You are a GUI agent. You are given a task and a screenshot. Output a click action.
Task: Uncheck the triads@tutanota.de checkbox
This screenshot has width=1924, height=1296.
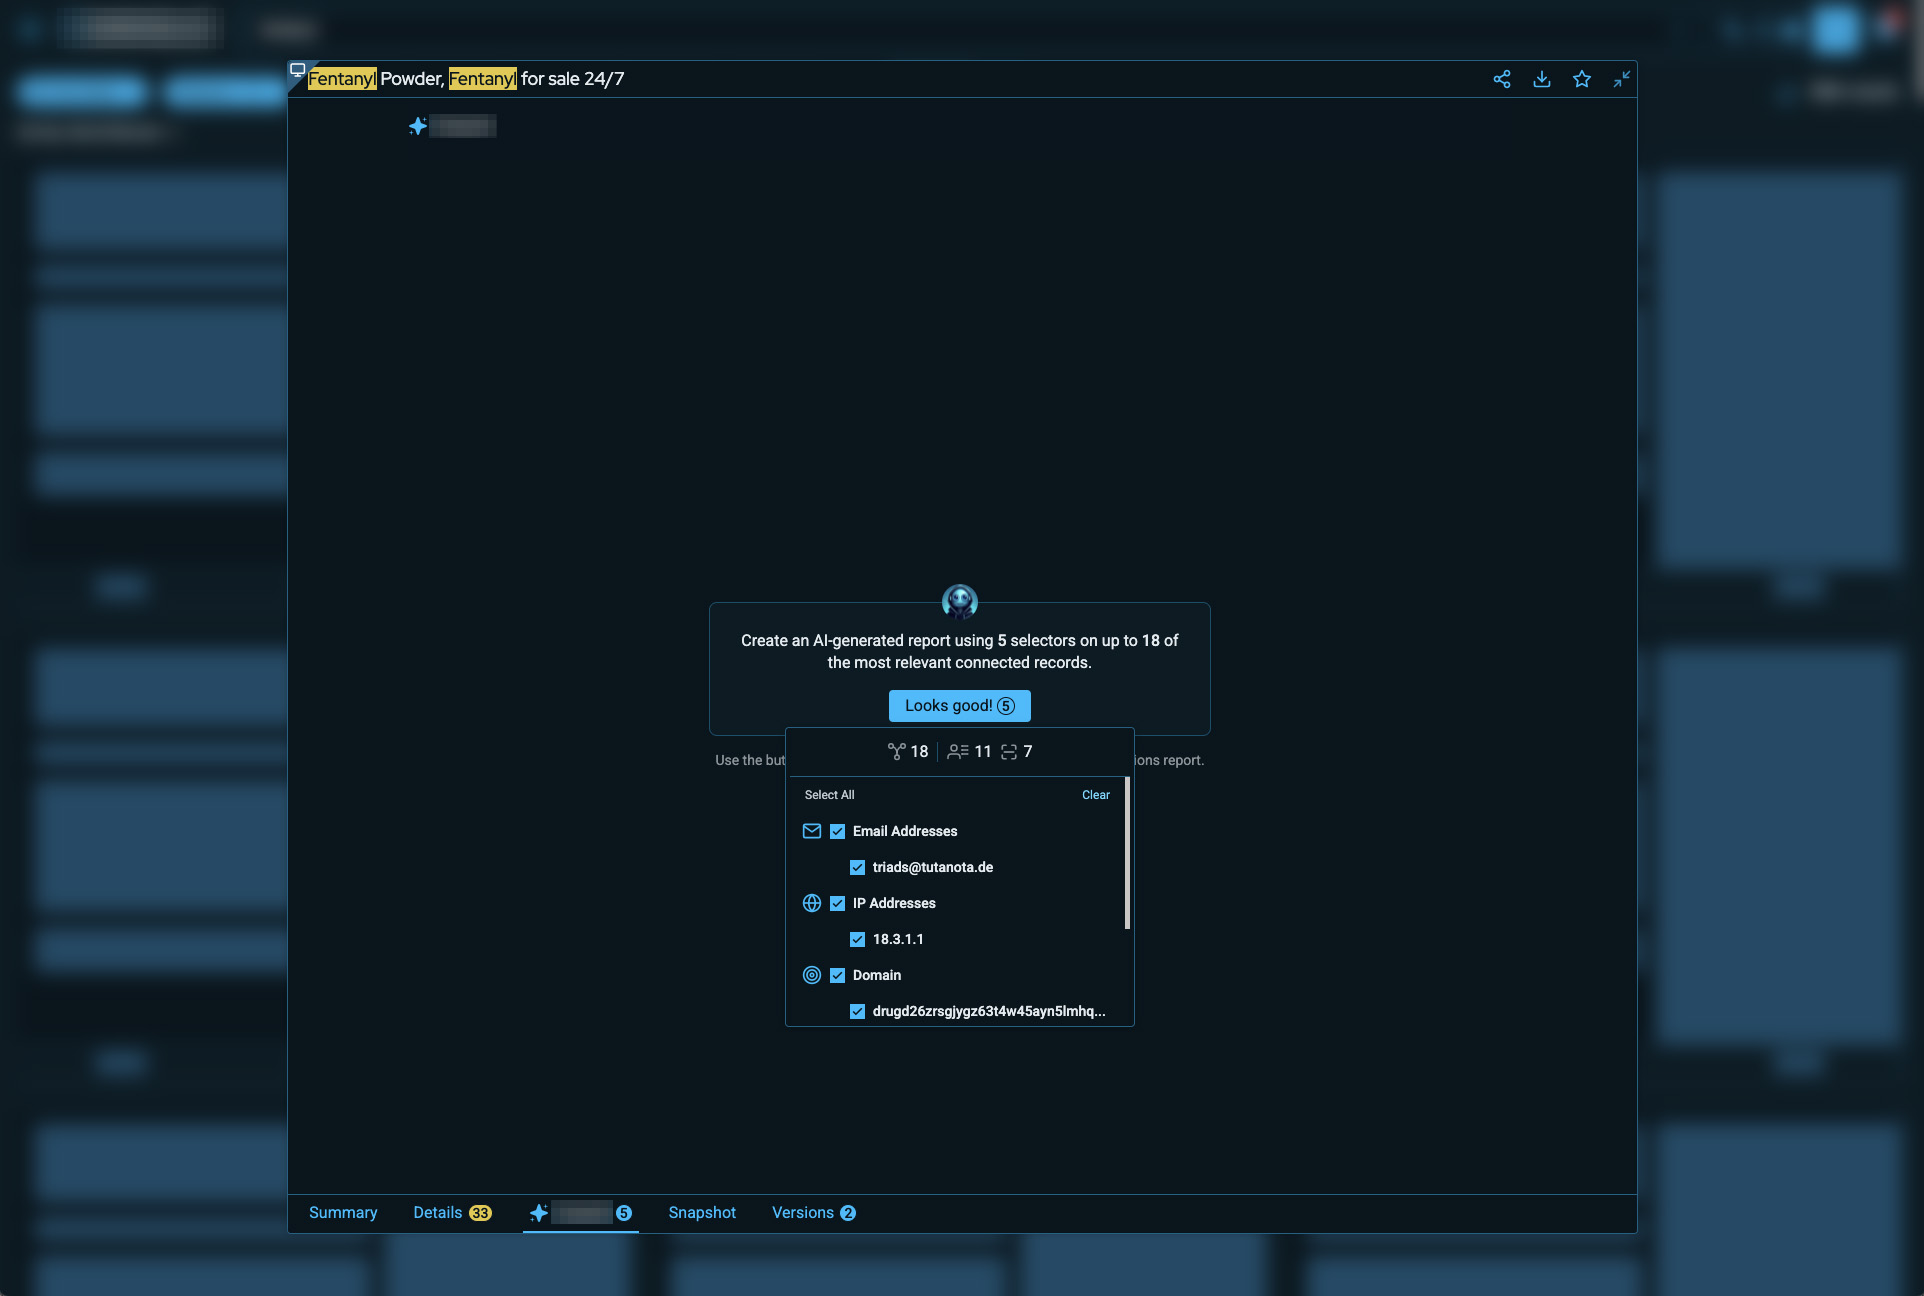click(857, 867)
